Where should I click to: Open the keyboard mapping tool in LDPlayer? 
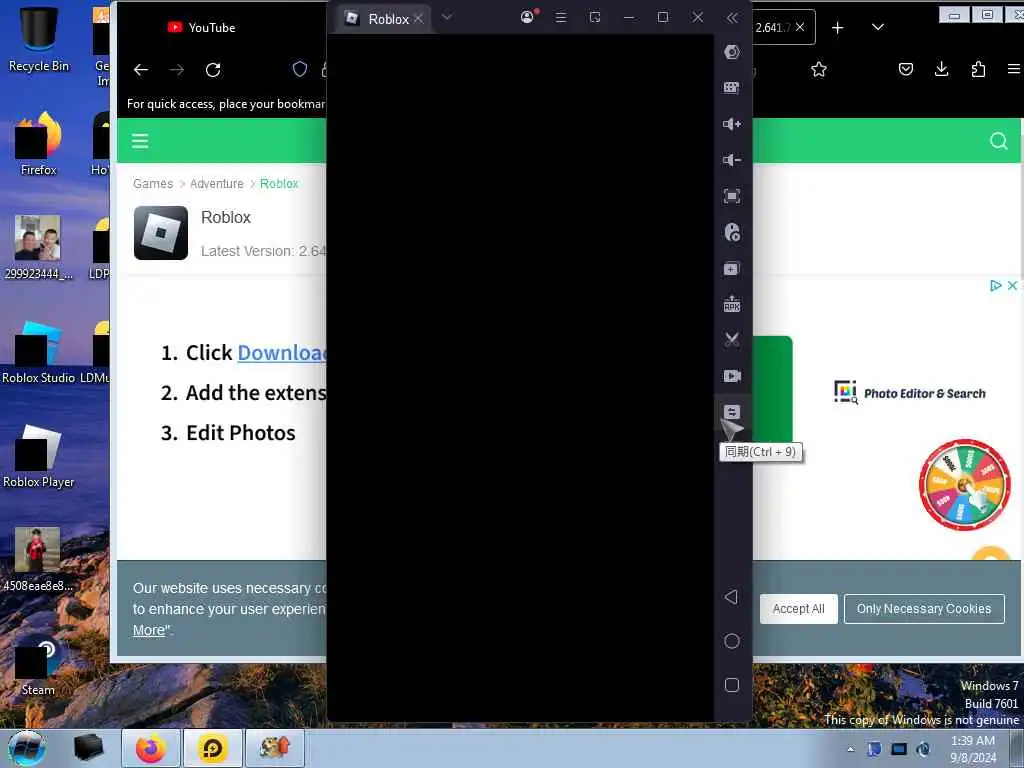(x=731, y=88)
